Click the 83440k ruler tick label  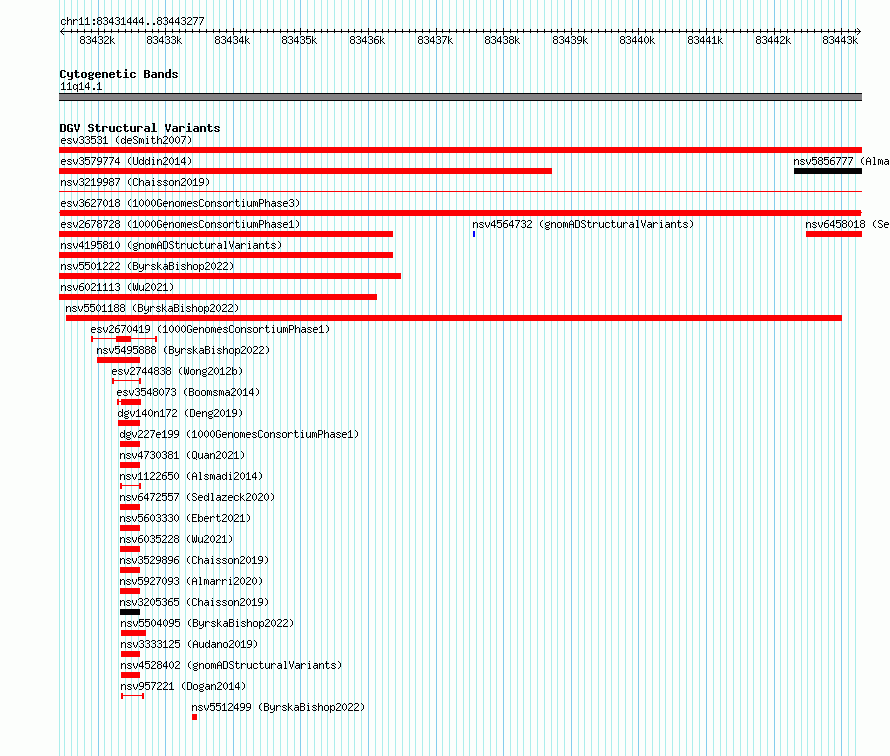click(637, 40)
